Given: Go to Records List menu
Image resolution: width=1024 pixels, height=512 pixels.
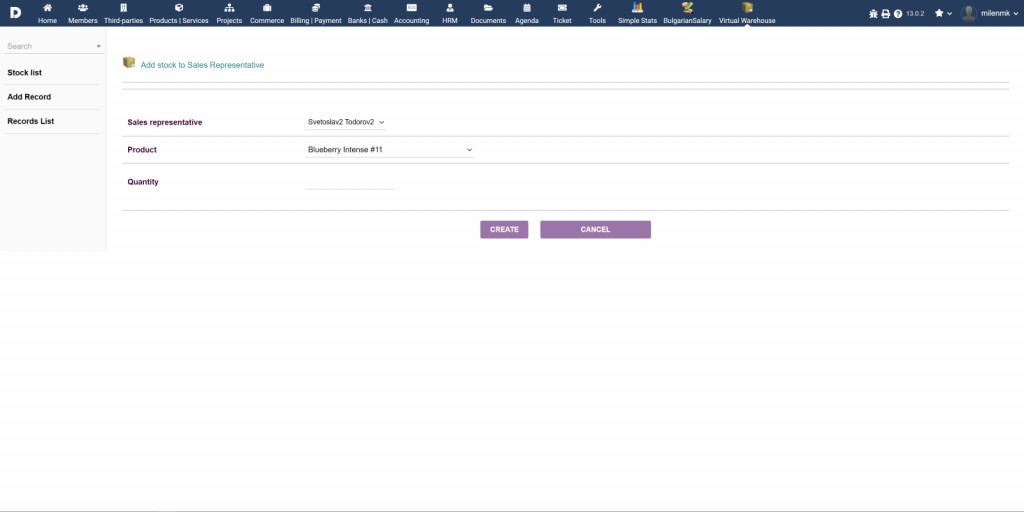Looking at the screenshot, I should [31, 121].
